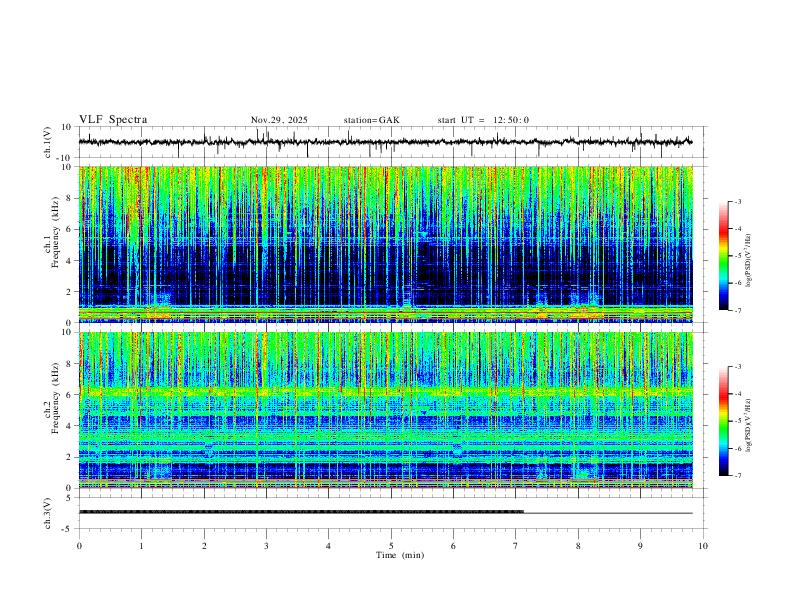
Task: Click the '7' tick on time axis
Action: 516,546
